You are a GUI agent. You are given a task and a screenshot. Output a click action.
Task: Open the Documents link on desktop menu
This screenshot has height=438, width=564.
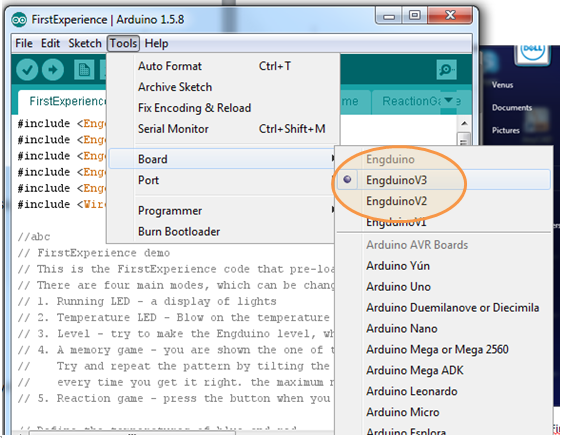pyautogui.click(x=511, y=108)
